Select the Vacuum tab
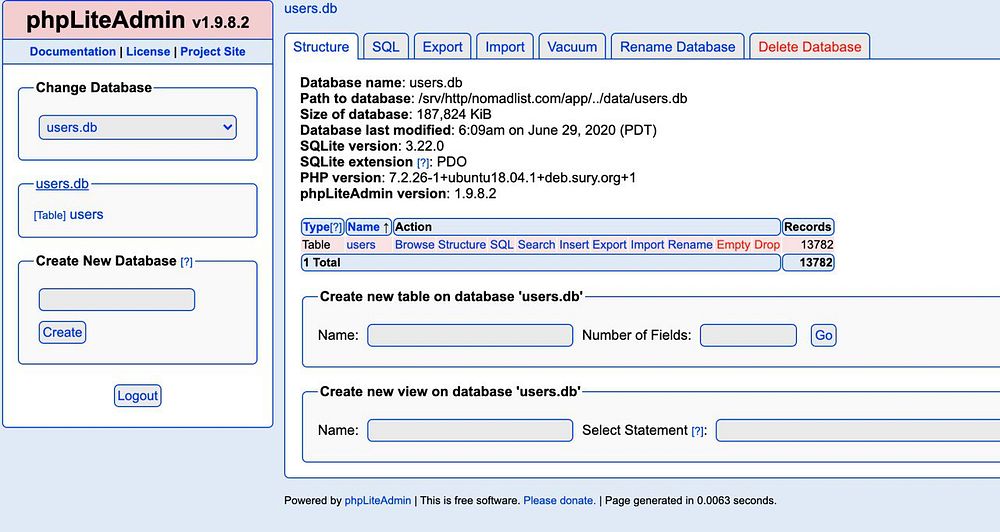Viewport: 1000px width, 532px height. point(572,47)
